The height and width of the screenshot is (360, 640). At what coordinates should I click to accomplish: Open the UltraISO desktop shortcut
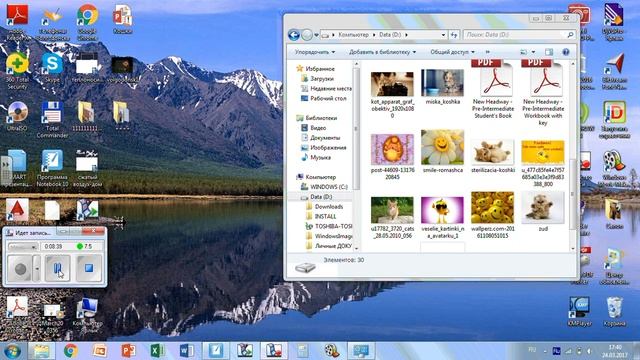pos(17,115)
